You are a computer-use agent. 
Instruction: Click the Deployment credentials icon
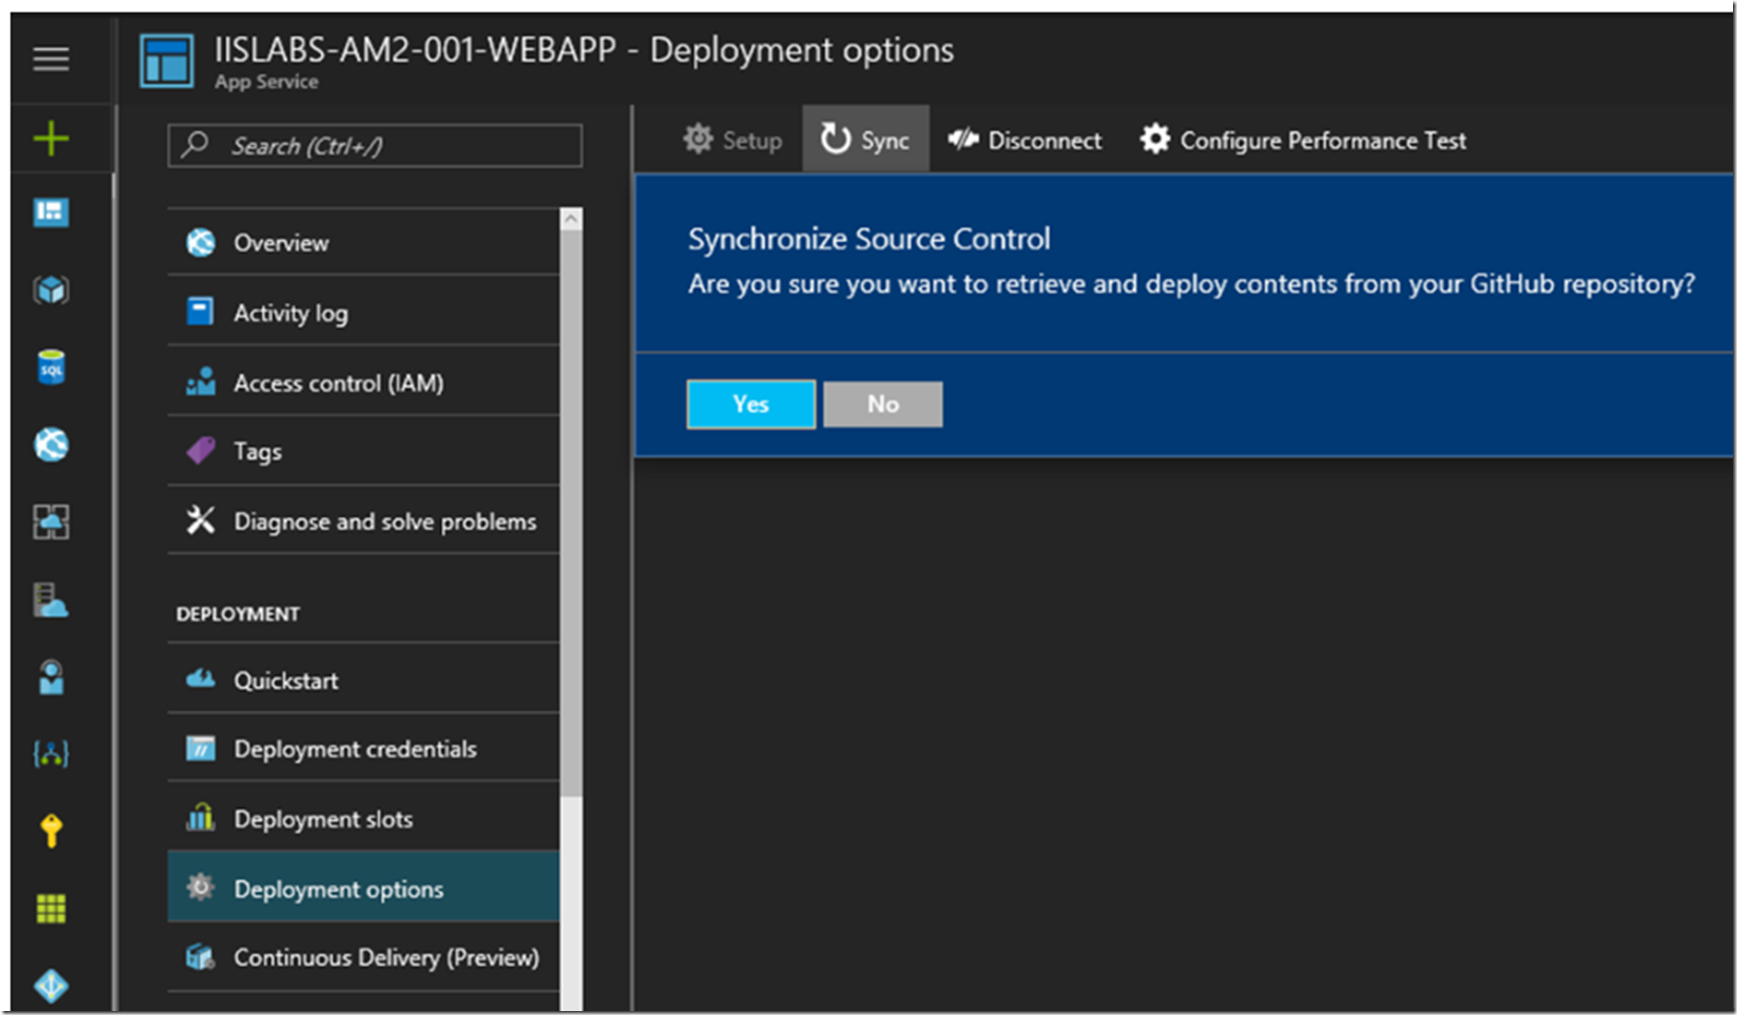[x=201, y=748]
